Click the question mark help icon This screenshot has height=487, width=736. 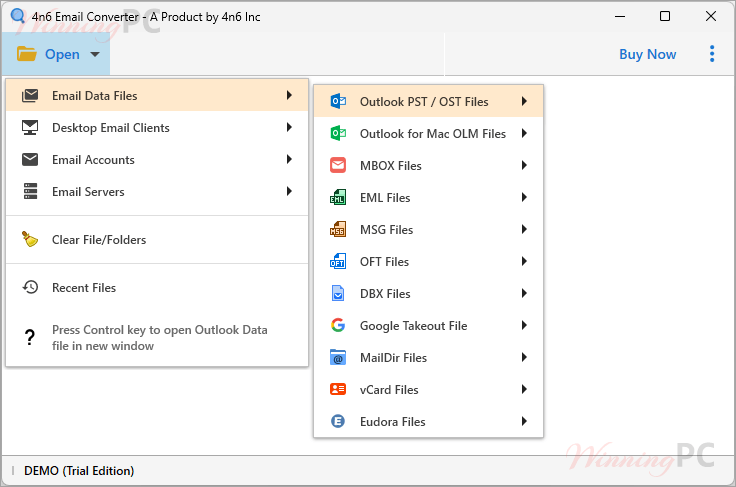point(30,337)
